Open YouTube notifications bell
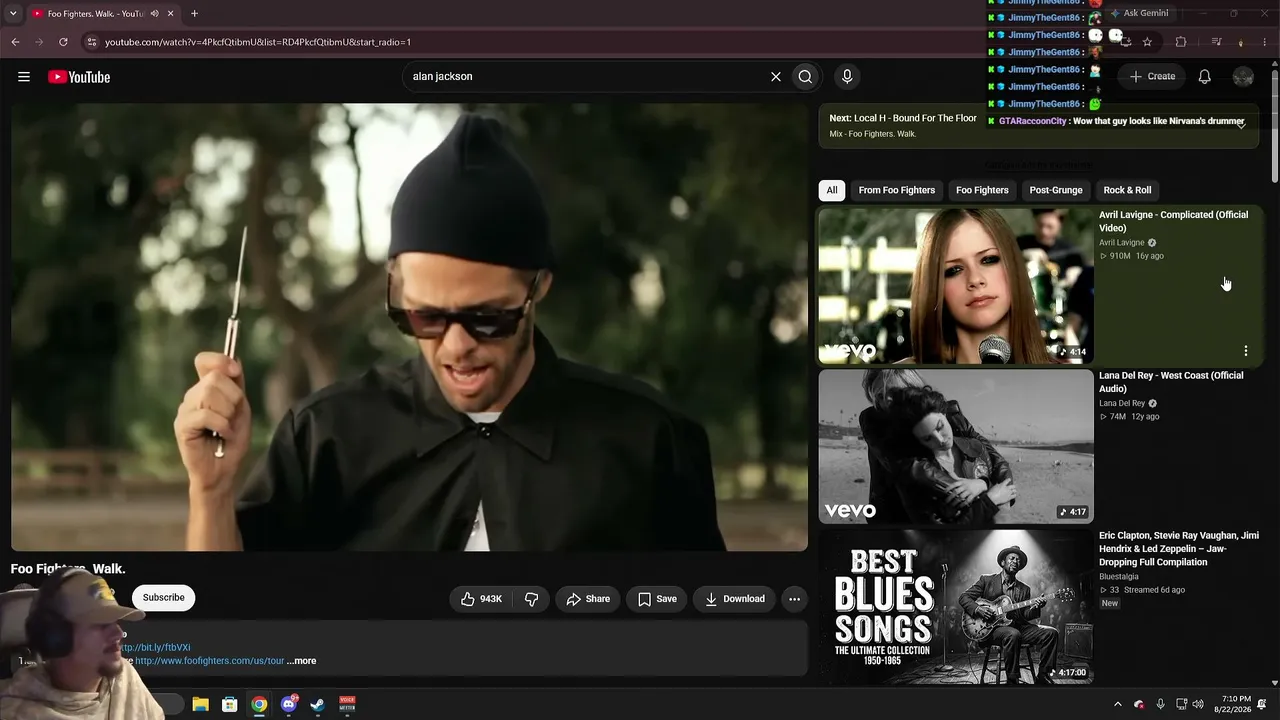The image size is (1280, 720). pyautogui.click(x=1205, y=76)
